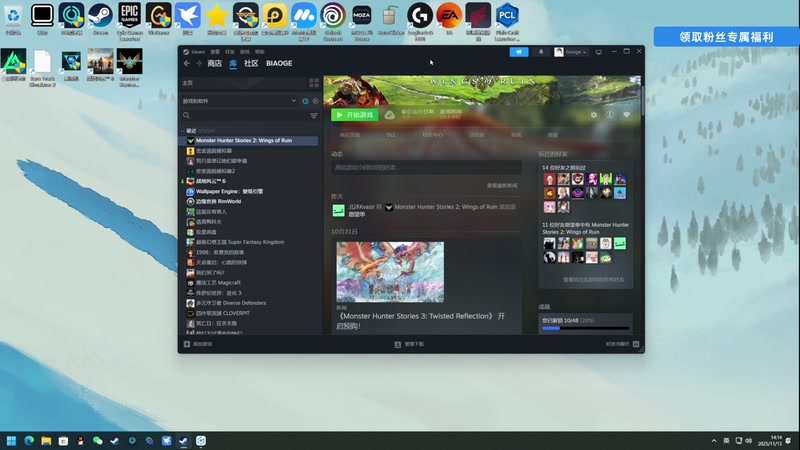Show hidden system tray icons
Image resolution: width=800 pixels, height=450 pixels.
(714, 441)
